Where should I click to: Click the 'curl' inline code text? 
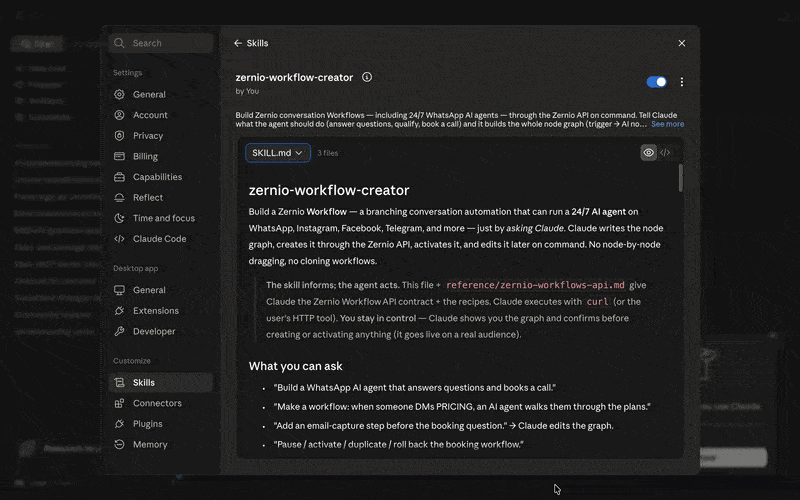597,302
